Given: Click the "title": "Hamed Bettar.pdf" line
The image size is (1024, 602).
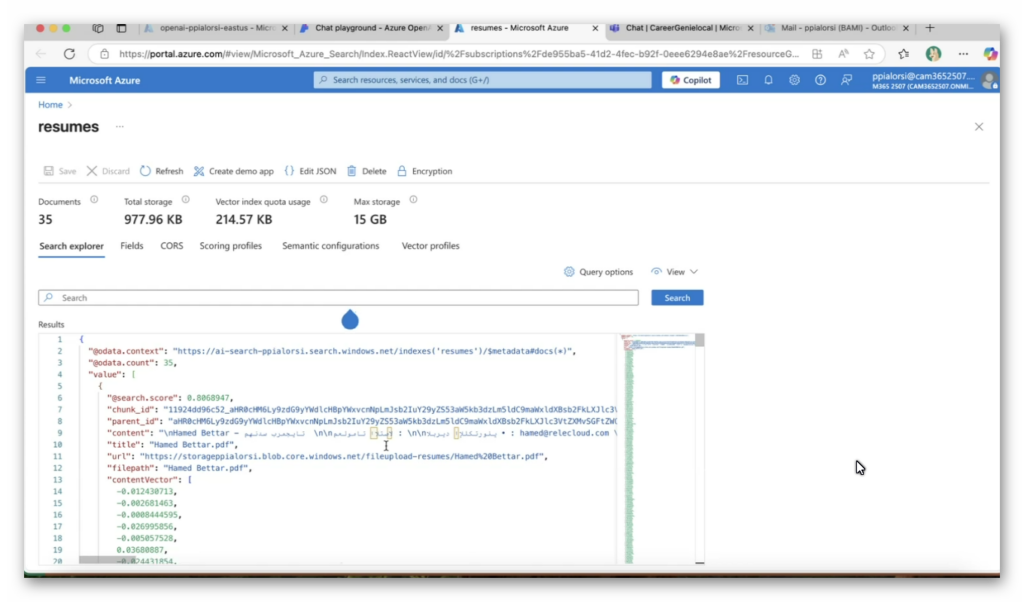Looking at the screenshot, I should click(x=172, y=445).
